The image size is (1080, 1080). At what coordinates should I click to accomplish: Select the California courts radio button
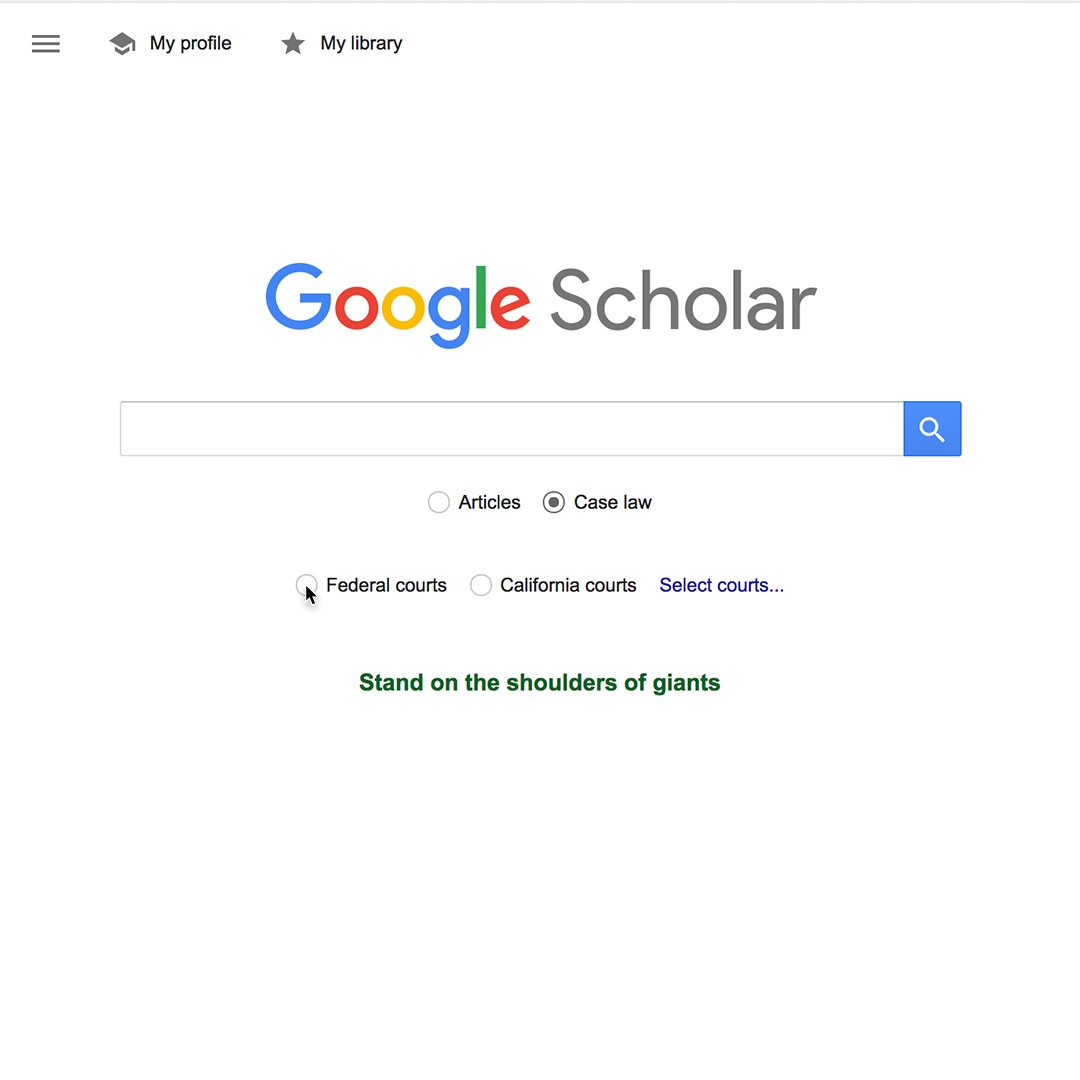click(481, 585)
